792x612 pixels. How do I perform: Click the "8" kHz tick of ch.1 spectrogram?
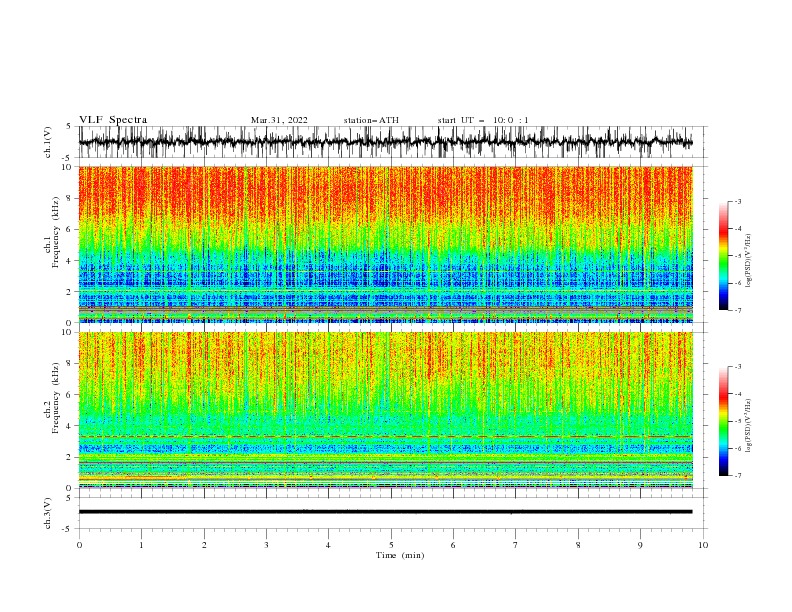69,198
